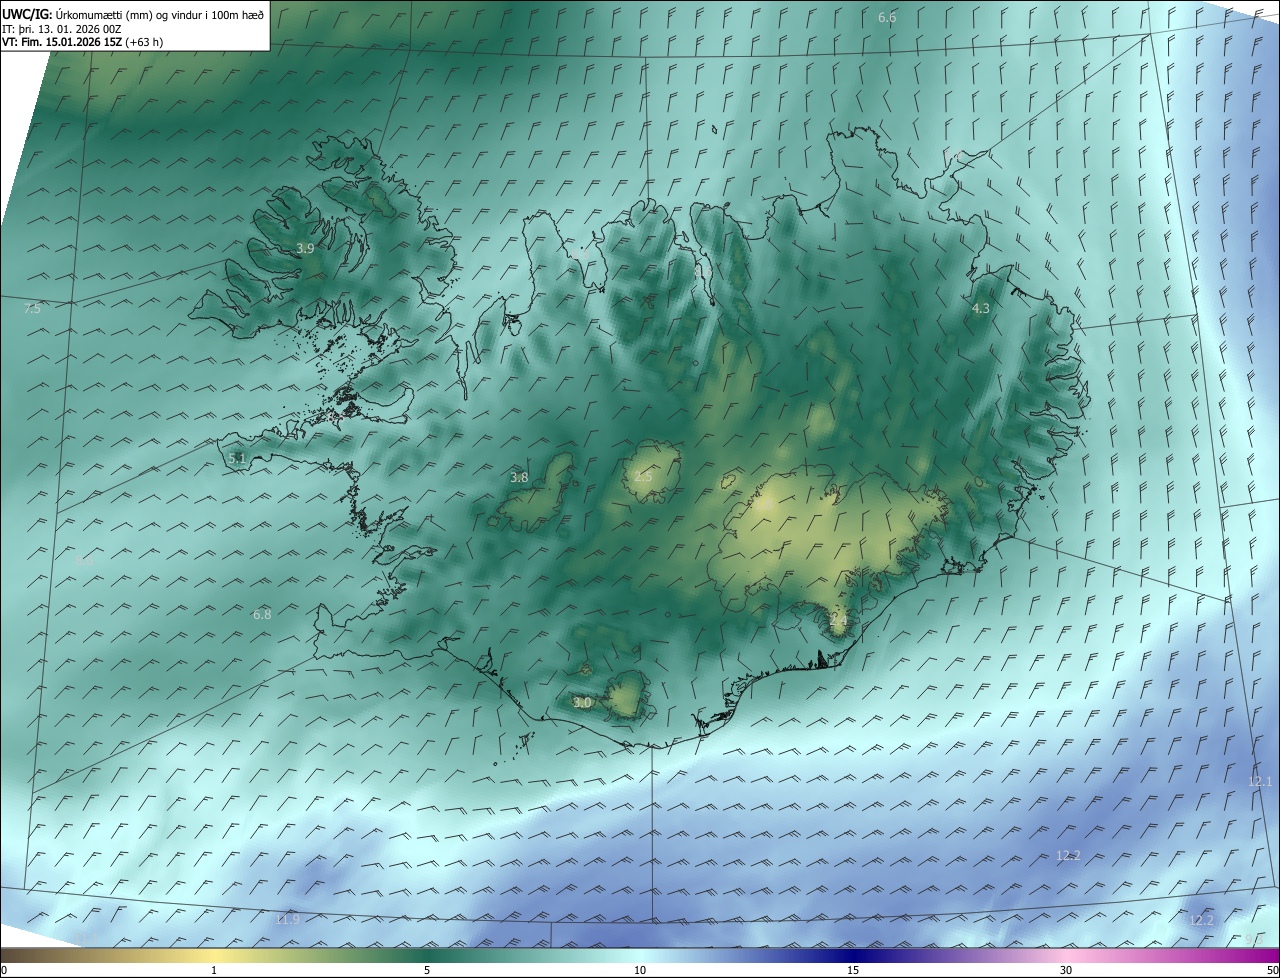Screen dimensions: 1280x978
Task: Click the '30' tick on the color legend
Action: 1066,970
